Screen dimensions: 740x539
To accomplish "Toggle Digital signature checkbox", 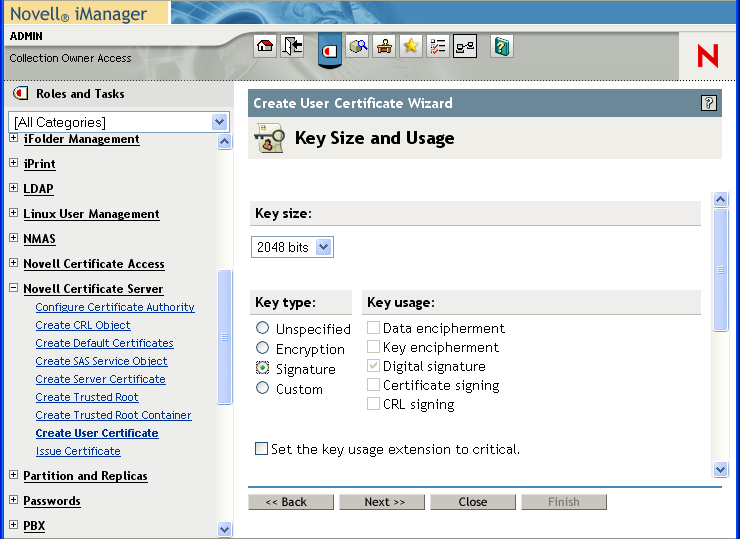I will pyautogui.click(x=373, y=366).
